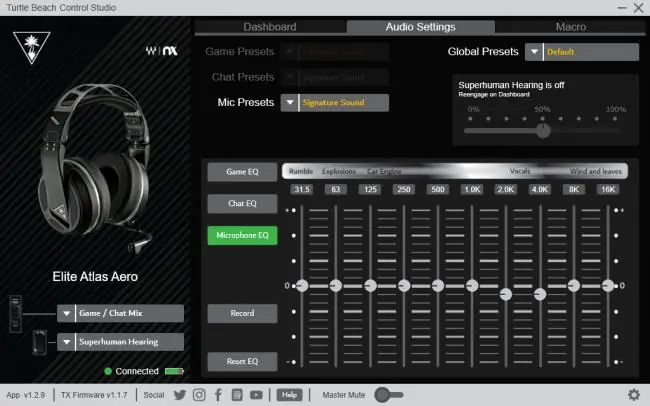Expand the Game / Chat Mix dropdown arrow
Viewport: 650px width, 406px height.
[x=66, y=313]
